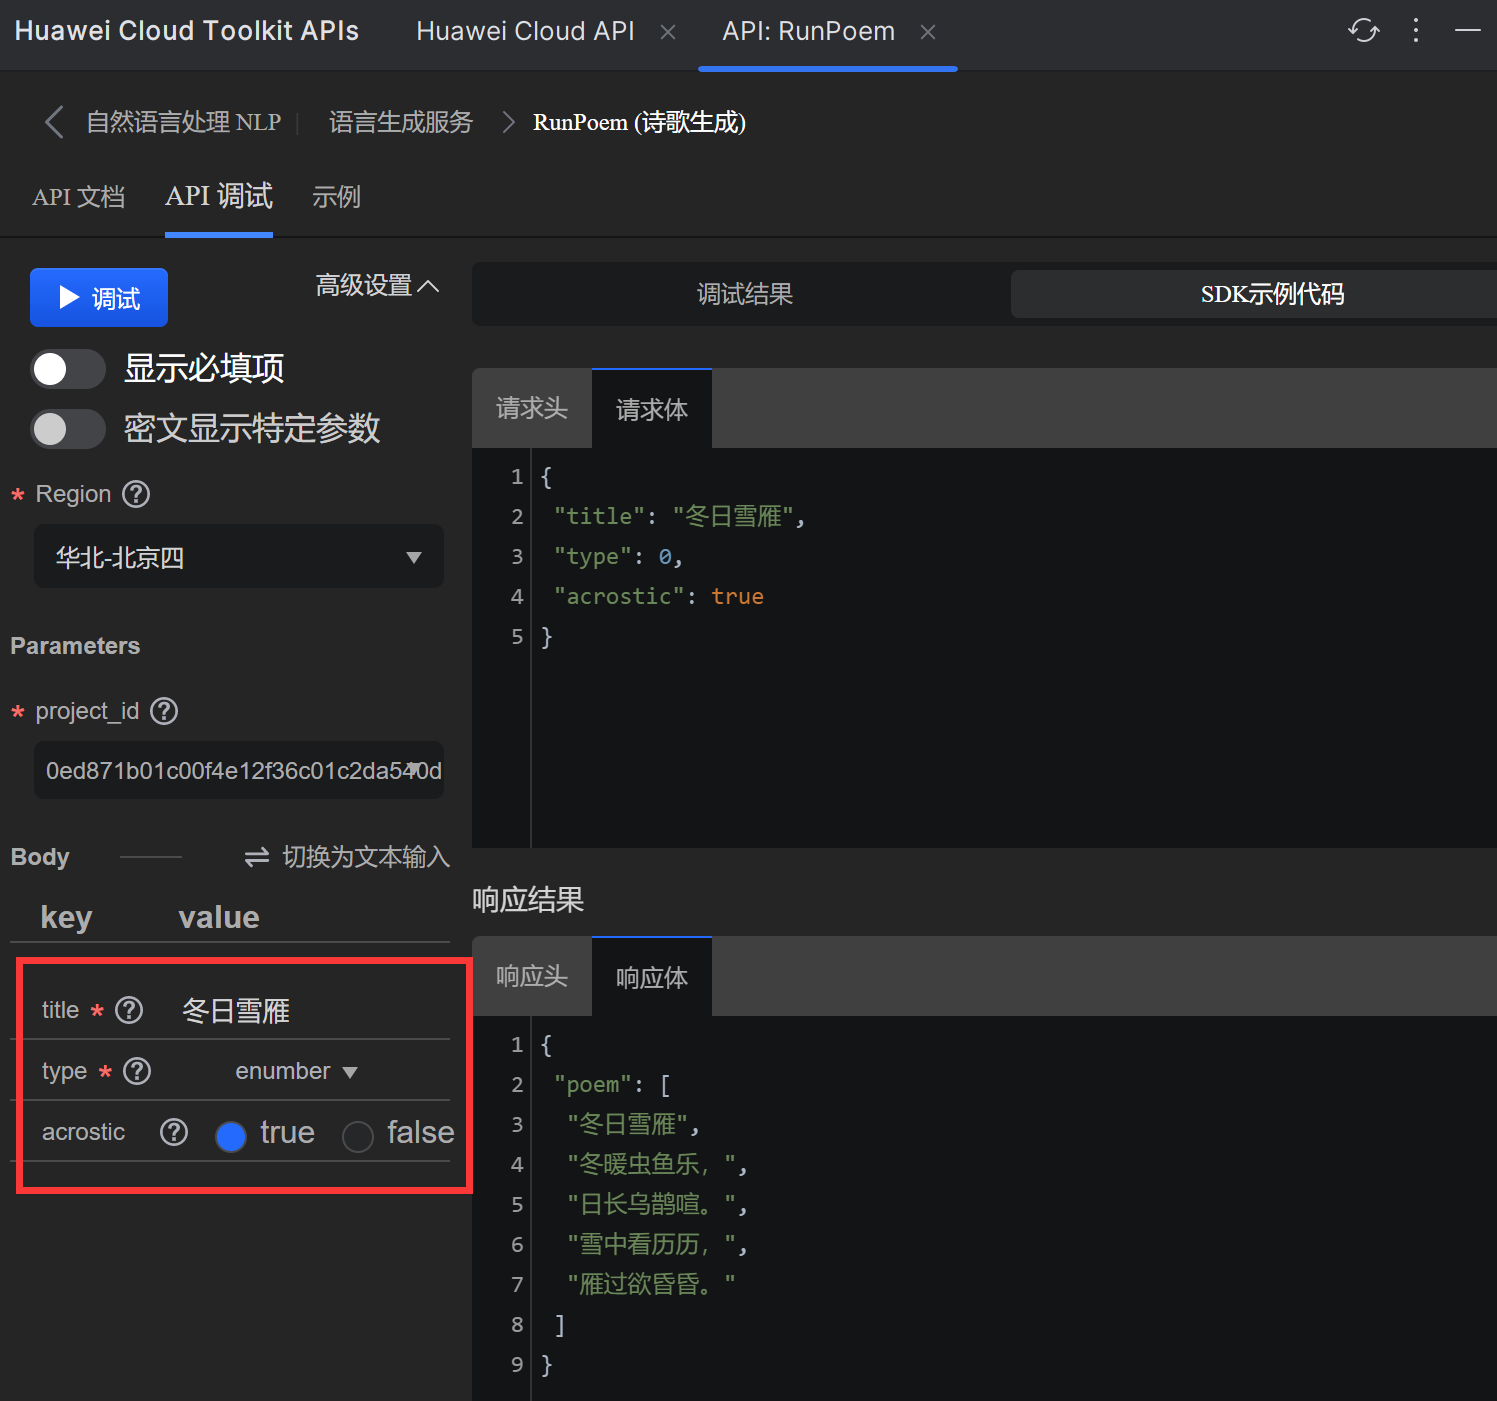This screenshot has width=1497, height=1401.
Task: Close the Huawei Cloud API tab
Action: pos(668,32)
